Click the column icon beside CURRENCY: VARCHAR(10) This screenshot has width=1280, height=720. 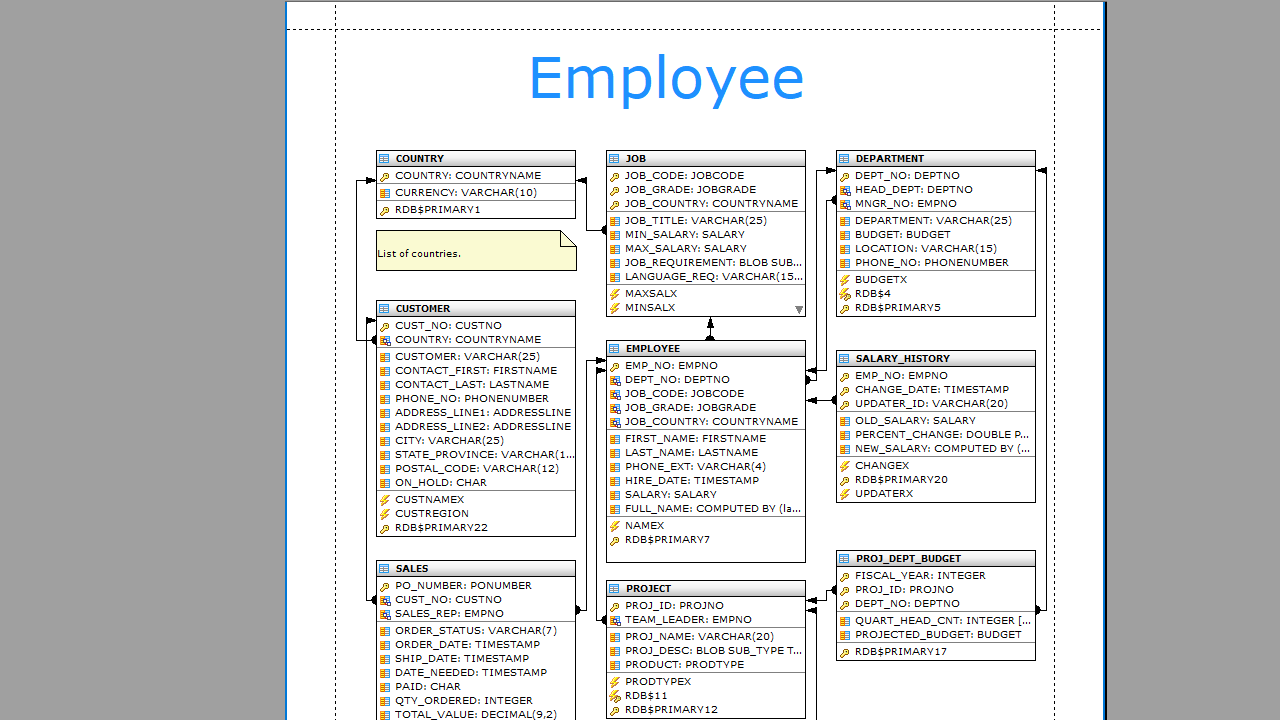[385, 193]
